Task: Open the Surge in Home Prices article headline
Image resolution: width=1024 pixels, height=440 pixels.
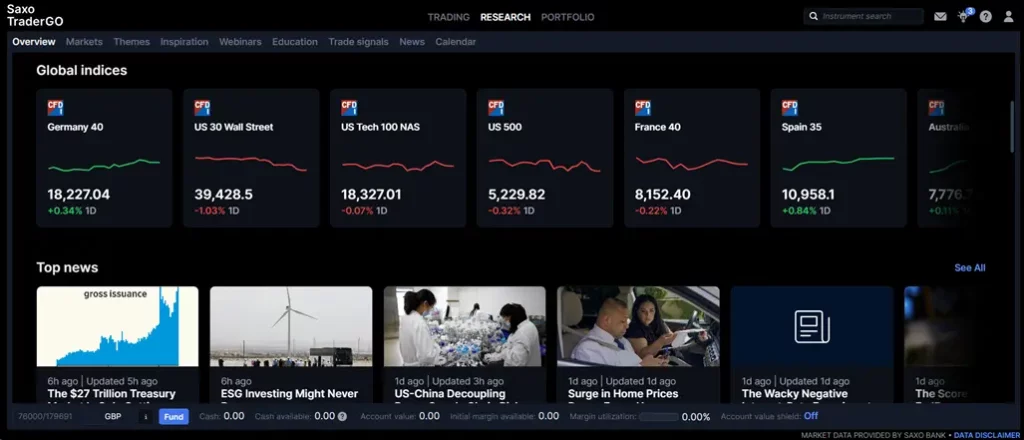Action: (623, 394)
